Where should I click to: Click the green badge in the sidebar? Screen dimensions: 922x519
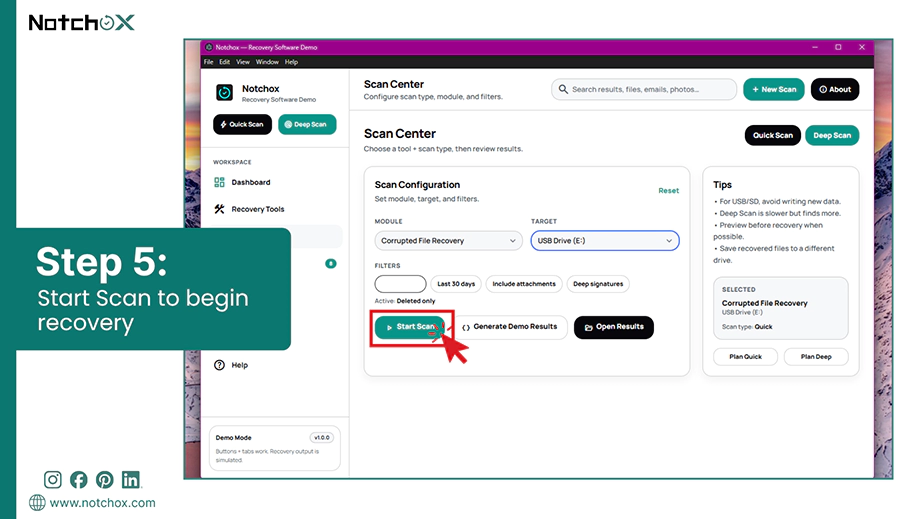331,263
